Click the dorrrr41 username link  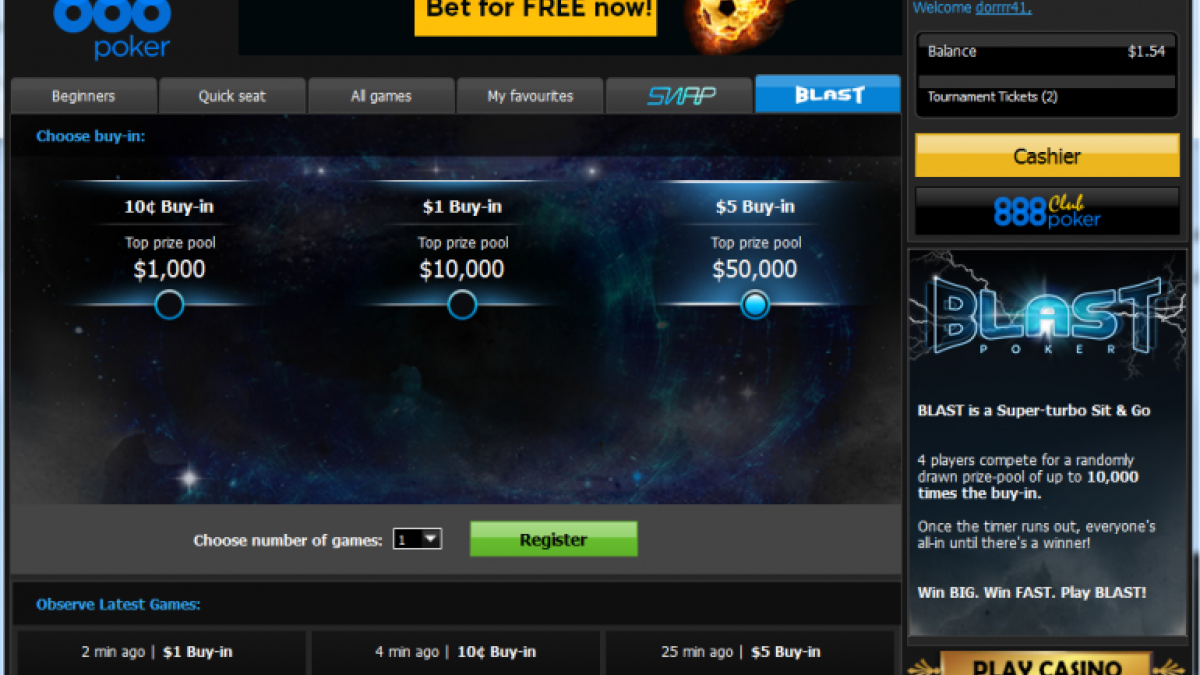click(1003, 8)
